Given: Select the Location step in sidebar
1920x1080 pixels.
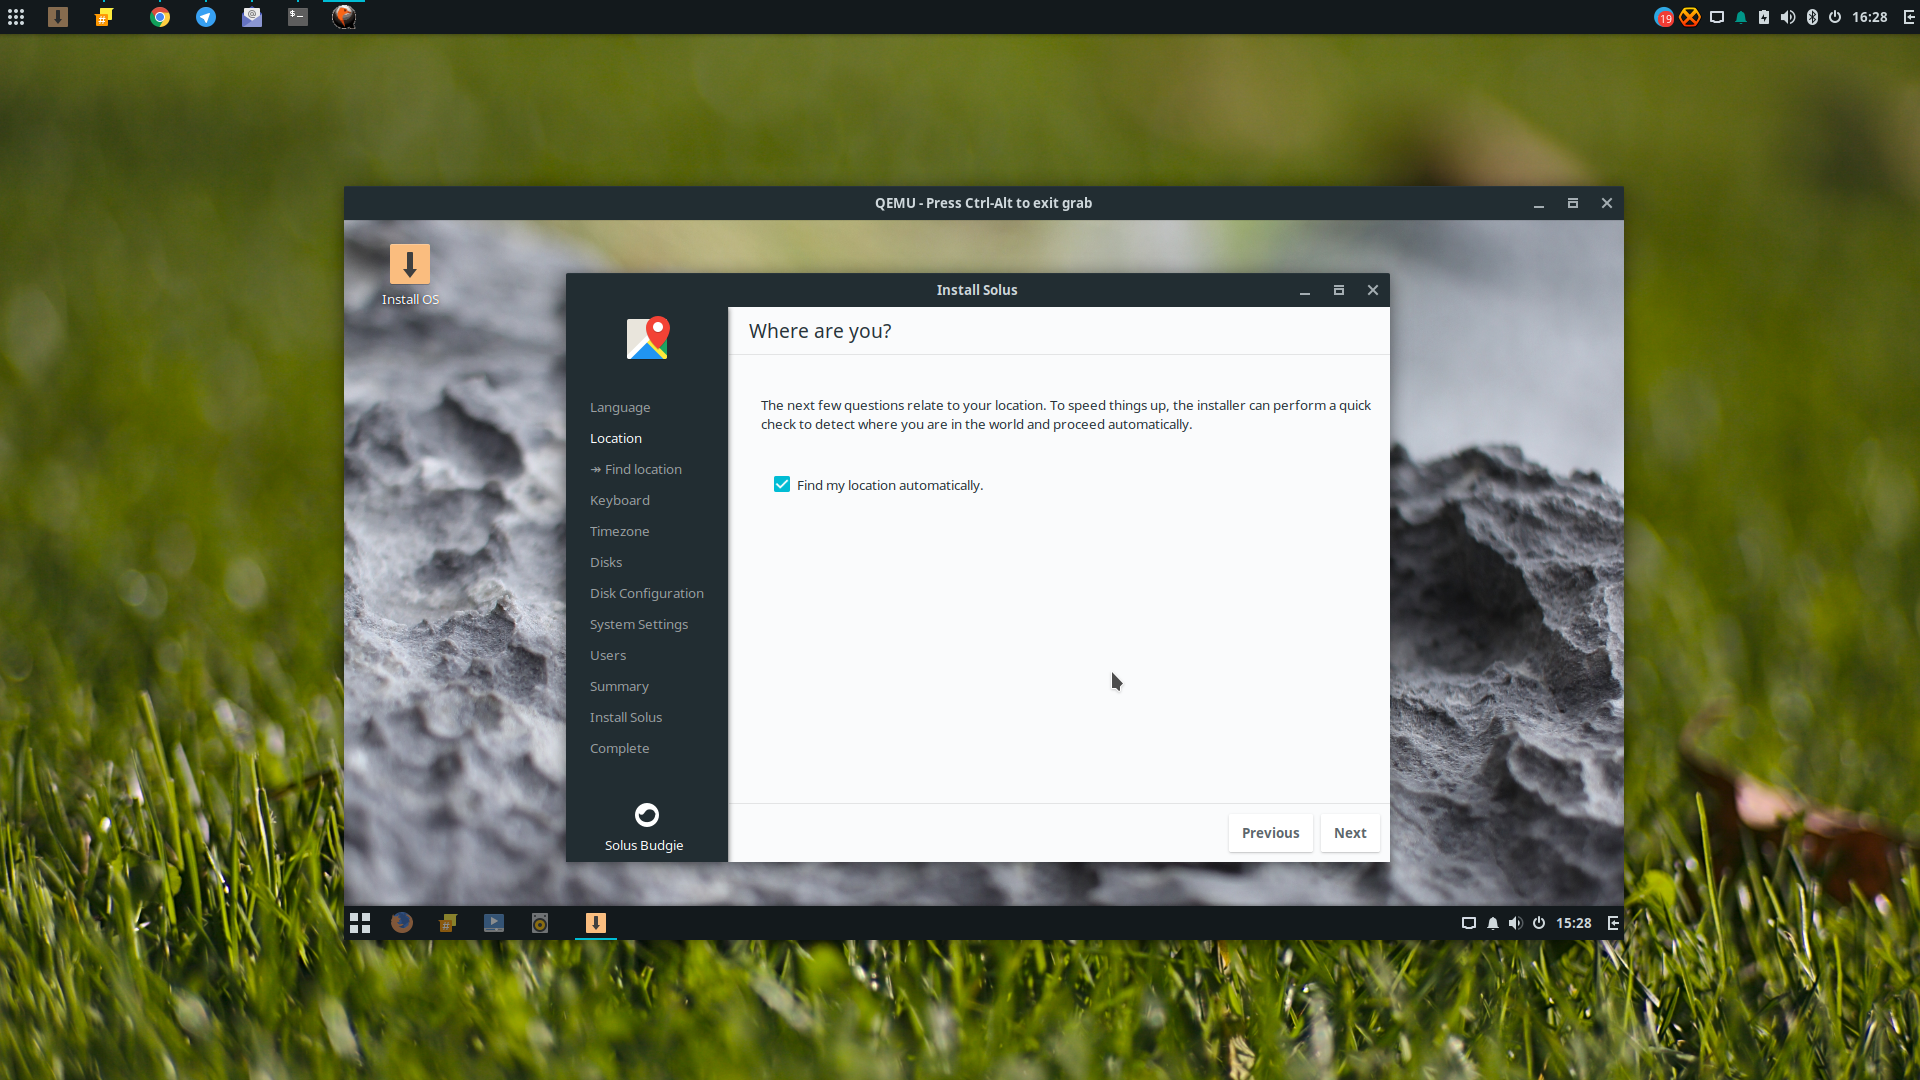Looking at the screenshot, I should tap(616, 438).
